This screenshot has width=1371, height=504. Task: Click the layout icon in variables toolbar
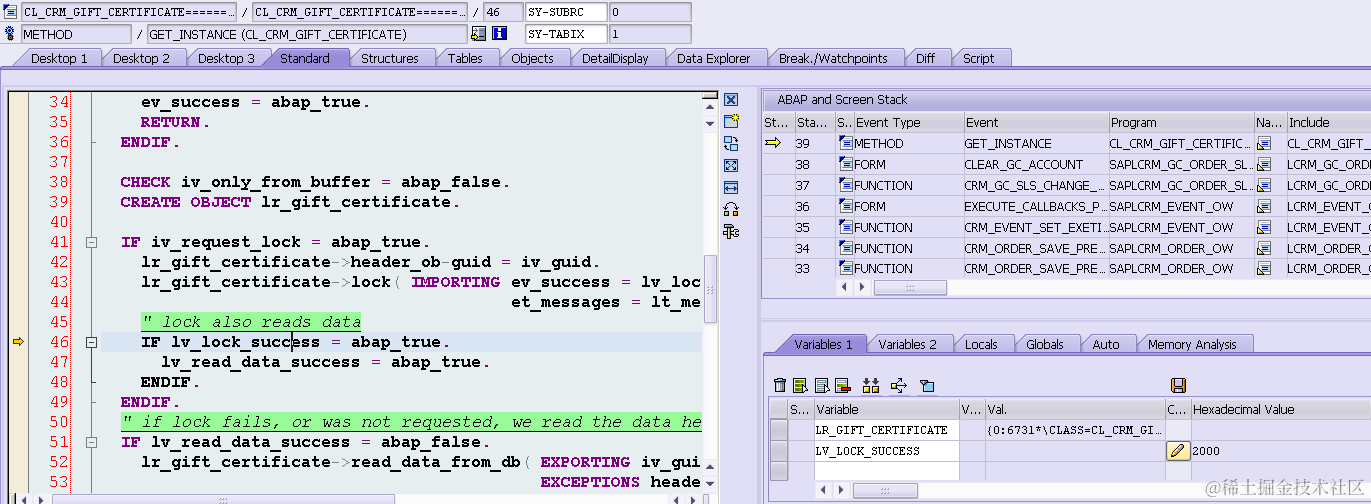927,385
